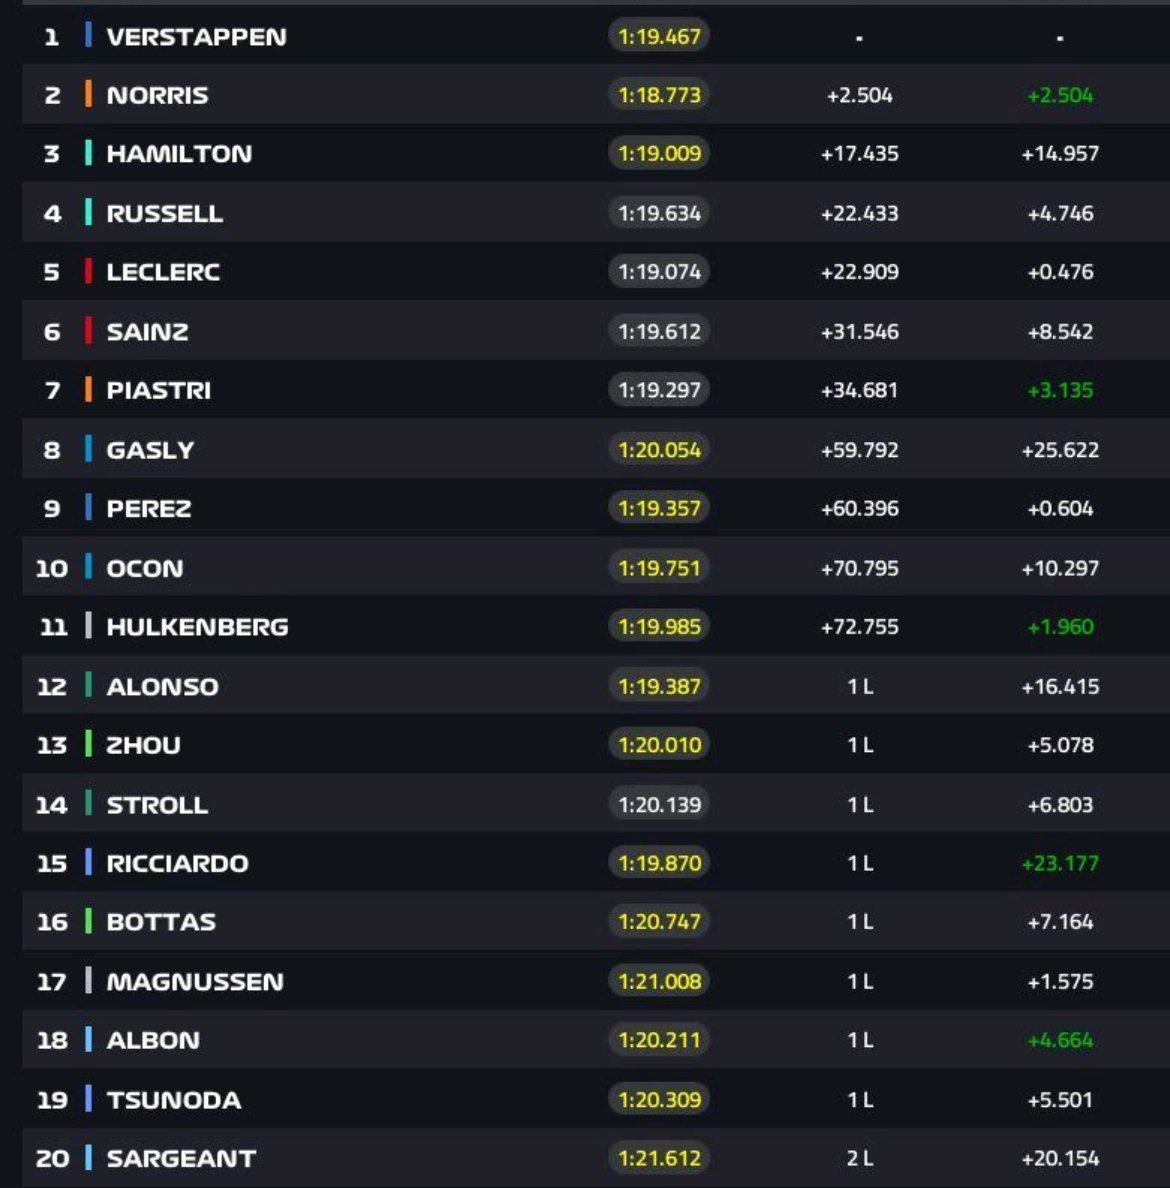Click Tsunoda's lap time 1:20.309
Screen dimensions: 1170x1188
(x=659, y=1099)
